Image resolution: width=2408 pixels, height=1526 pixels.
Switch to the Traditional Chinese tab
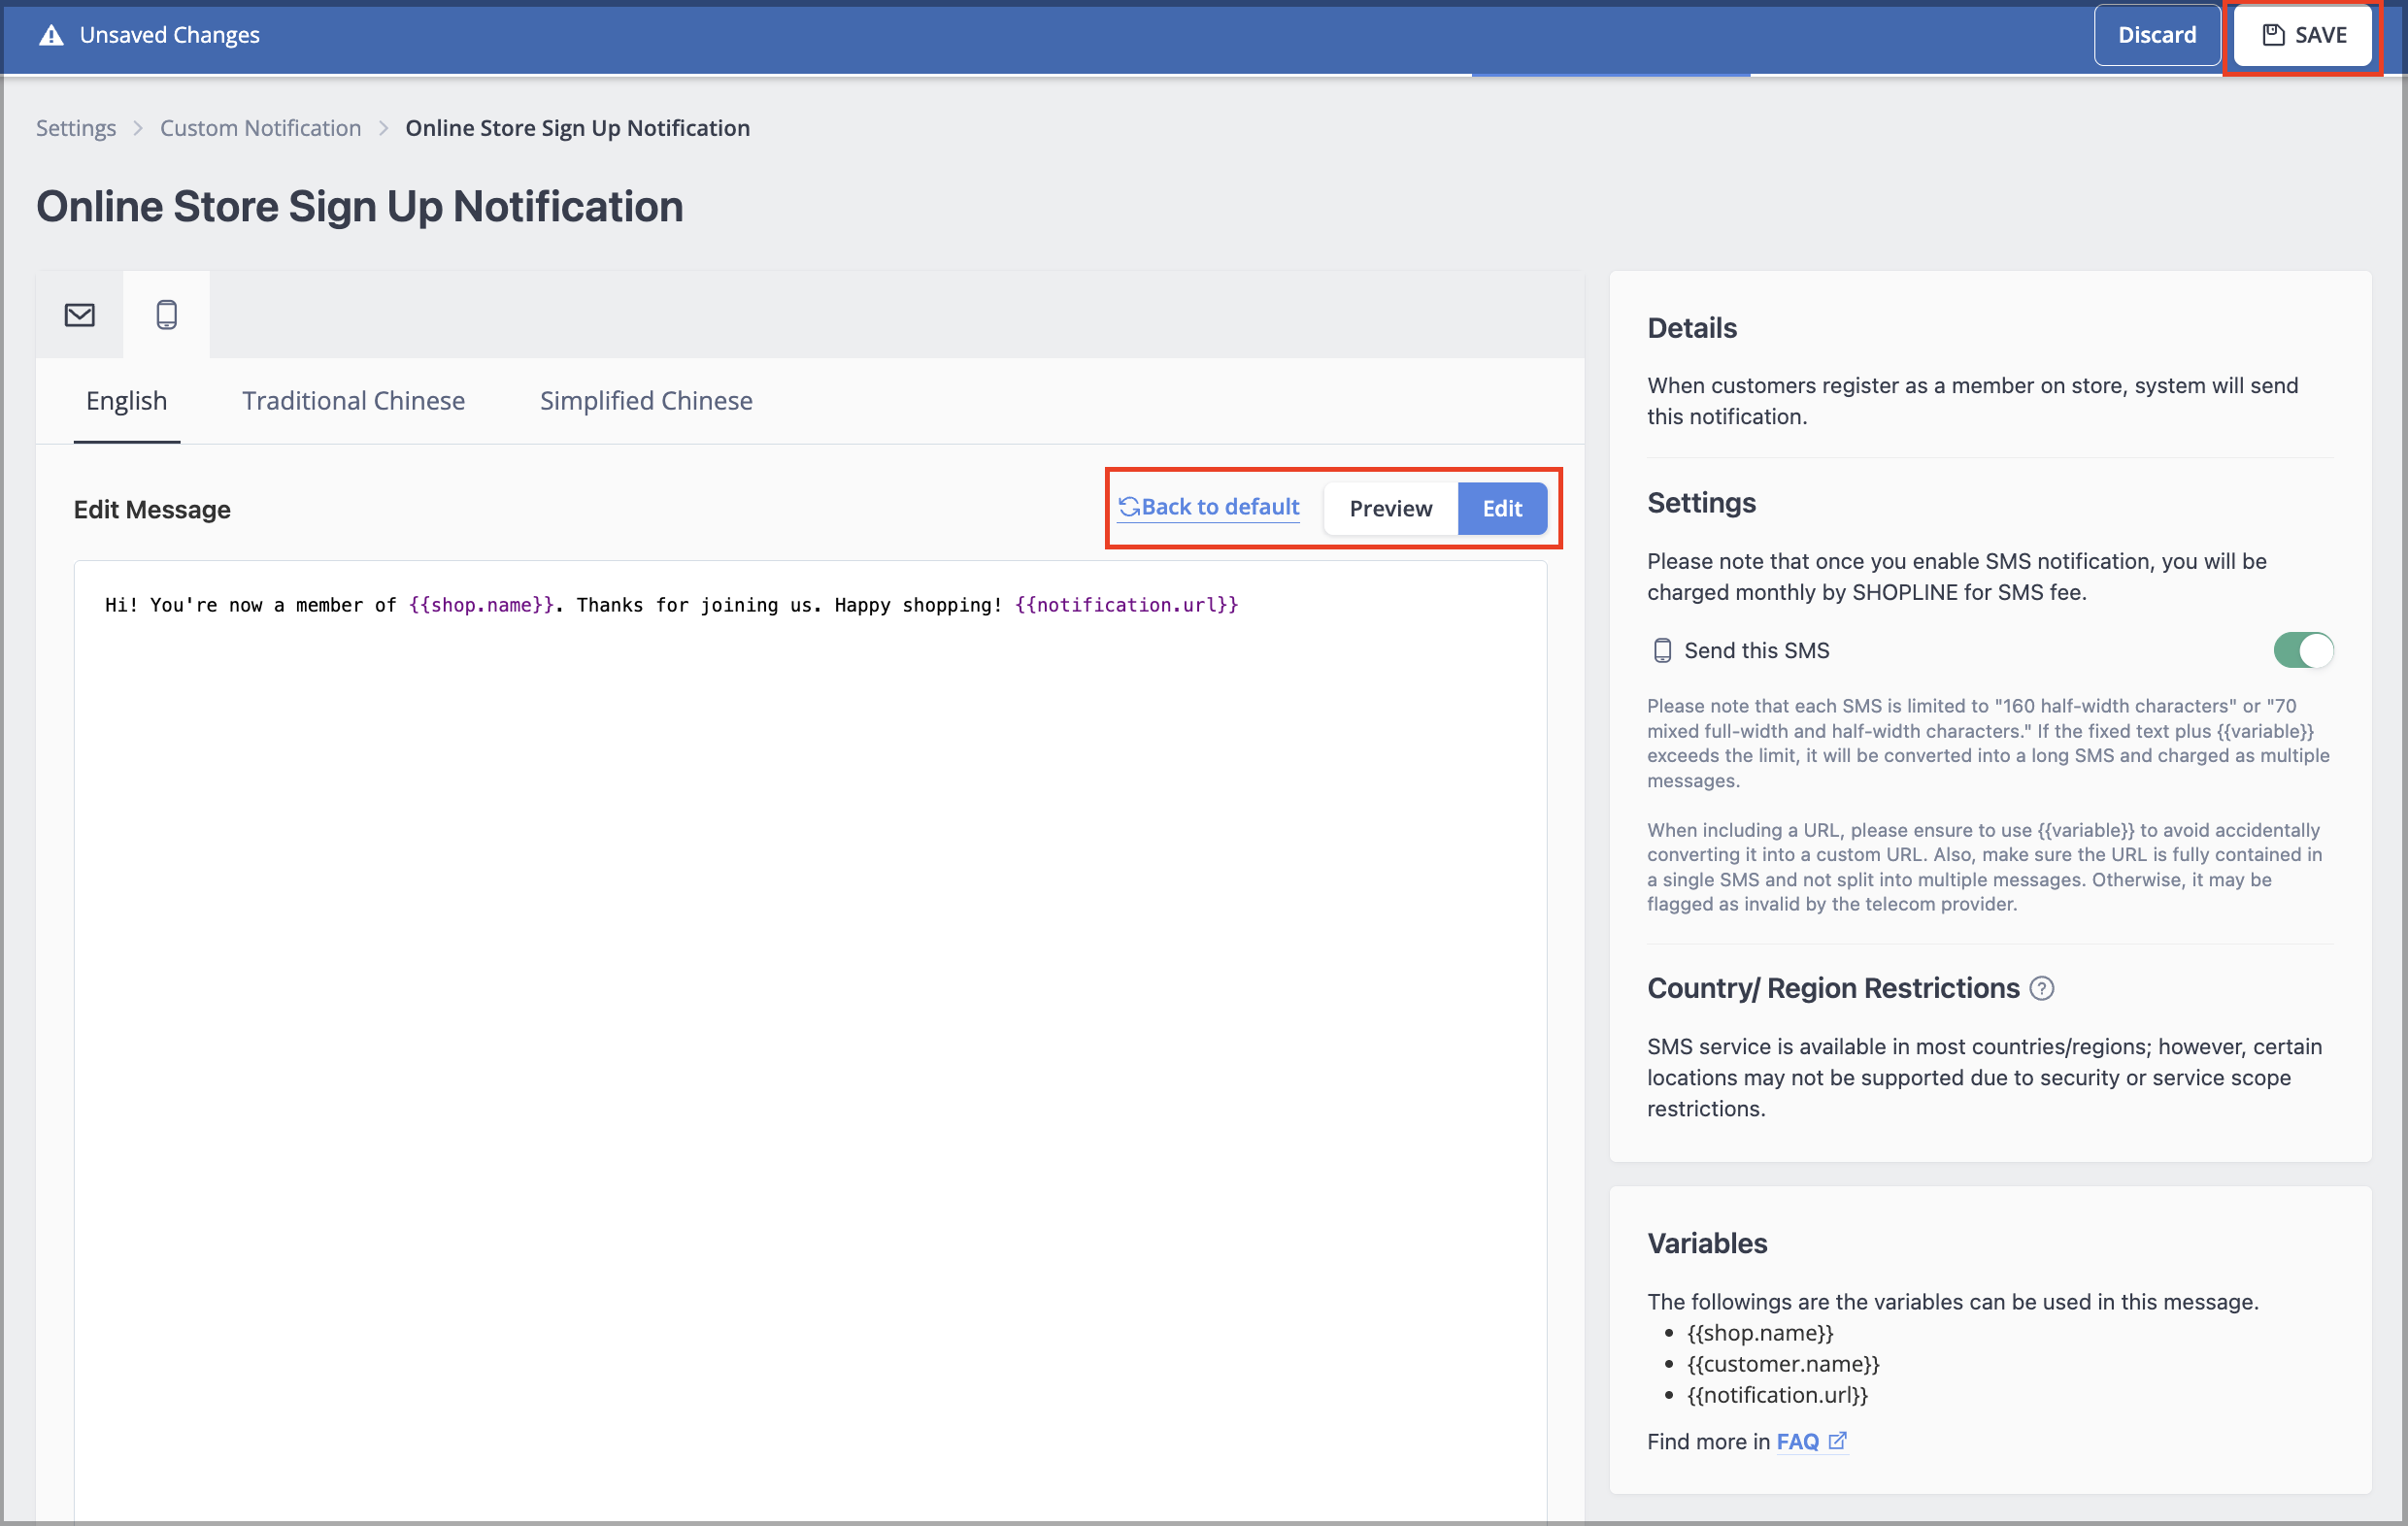tap(353, 401)
